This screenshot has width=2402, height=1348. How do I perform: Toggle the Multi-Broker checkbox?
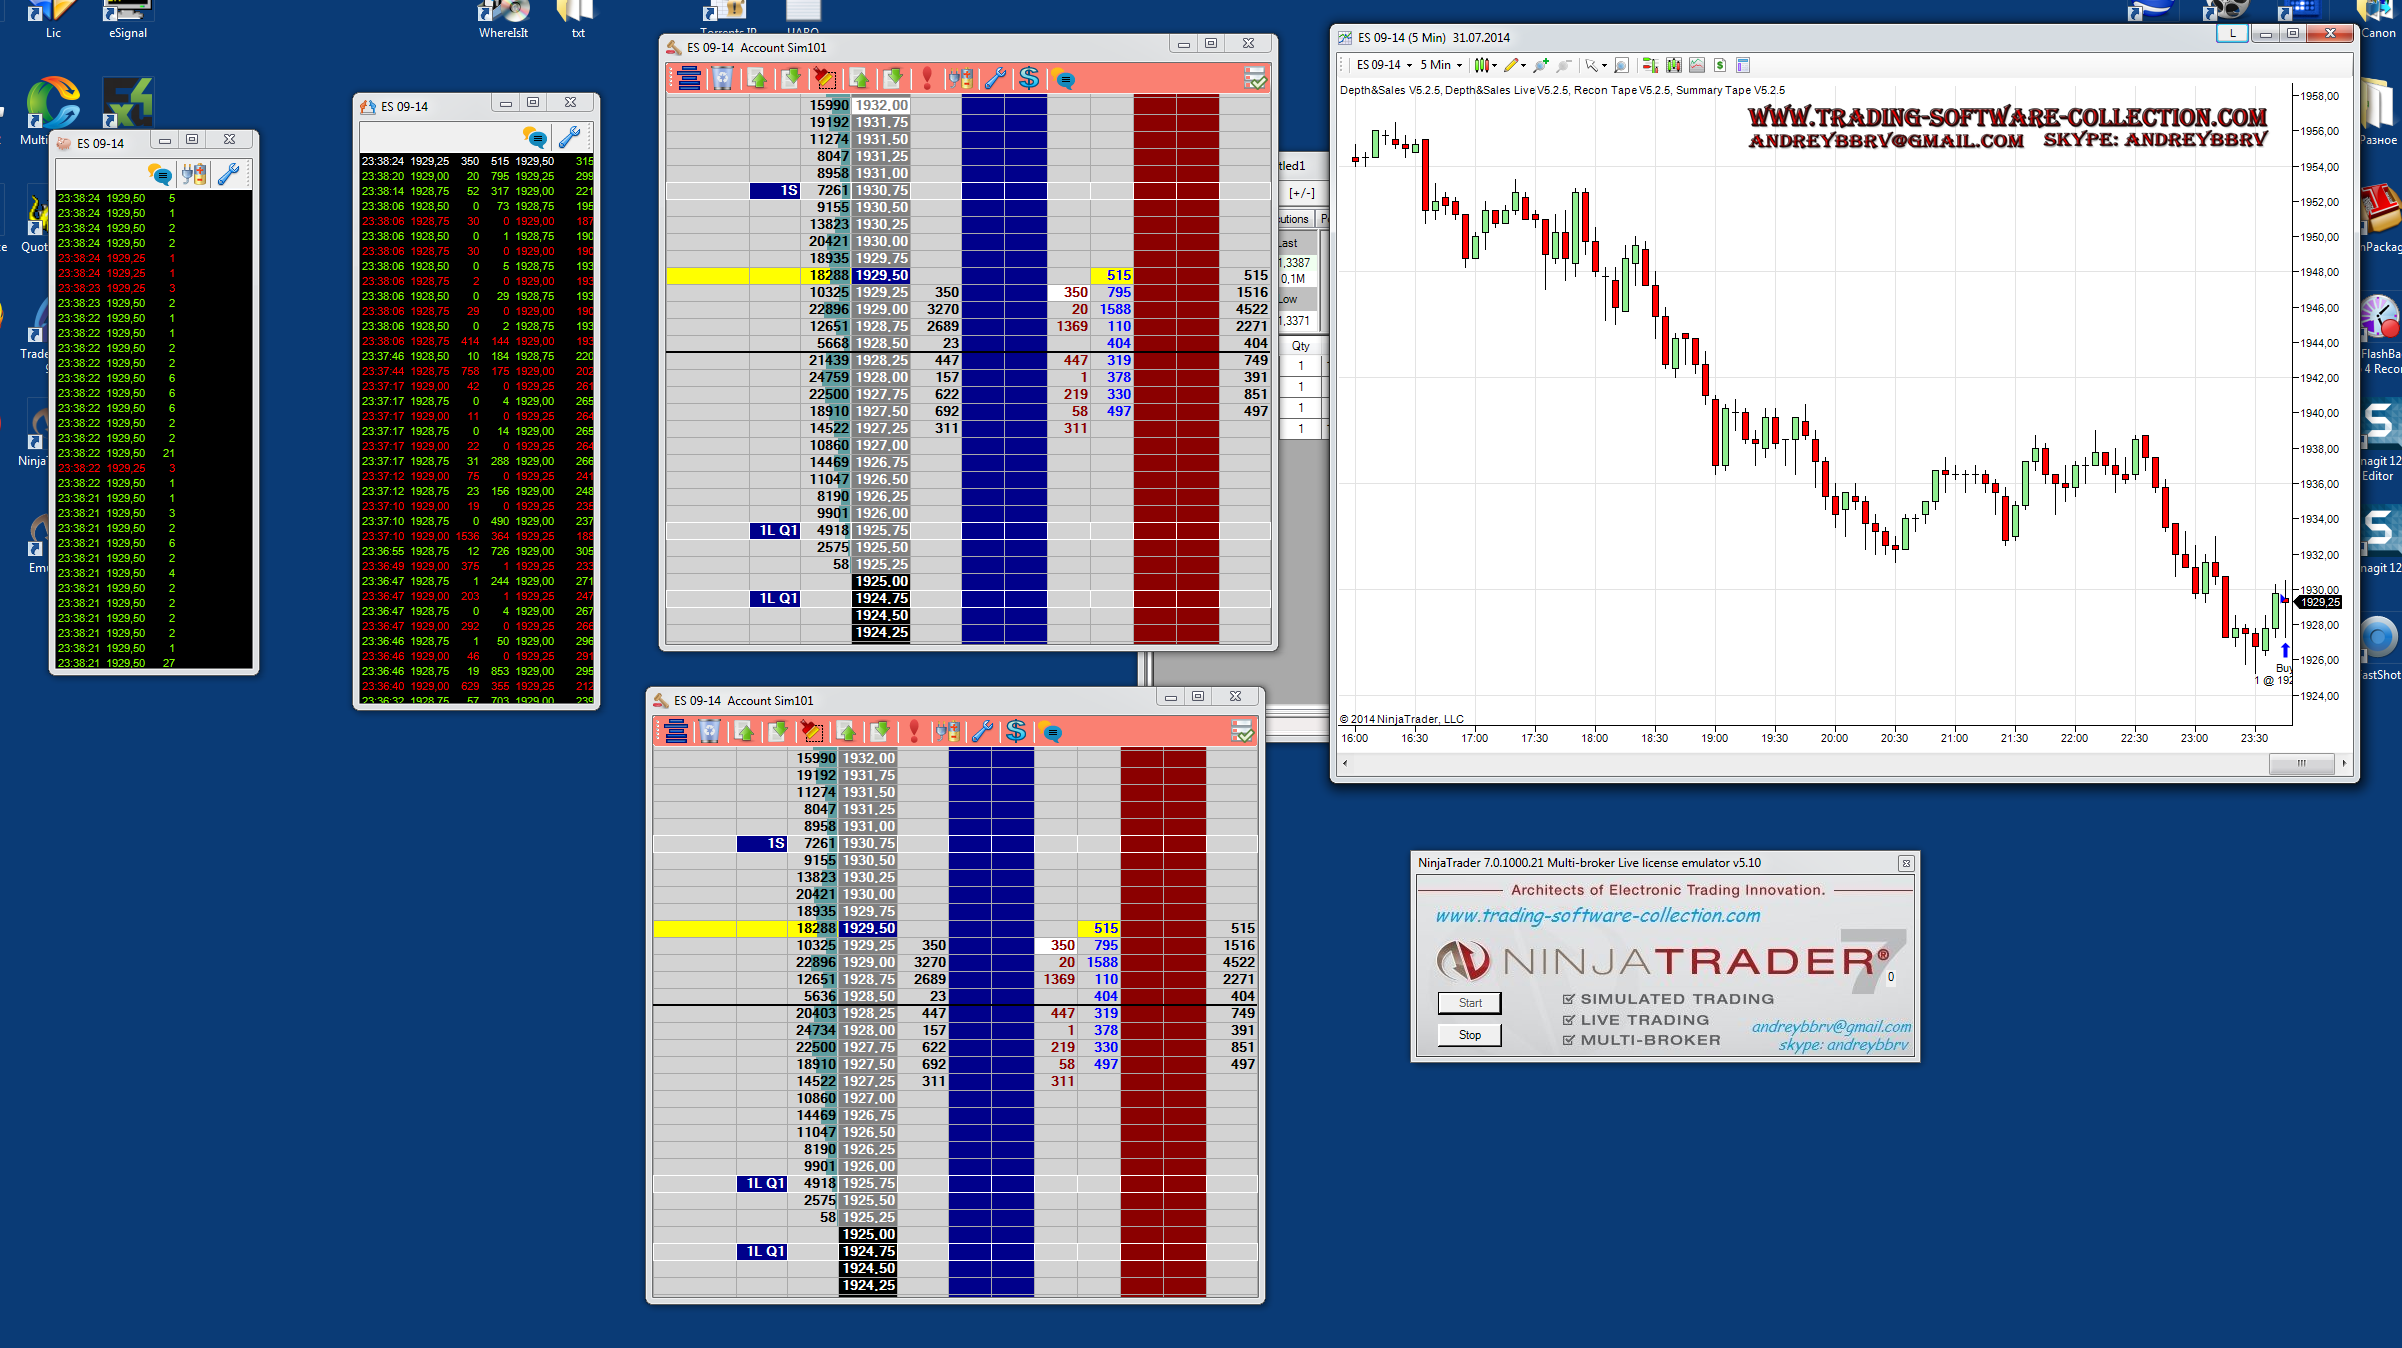click(x=1569, y=1040)
